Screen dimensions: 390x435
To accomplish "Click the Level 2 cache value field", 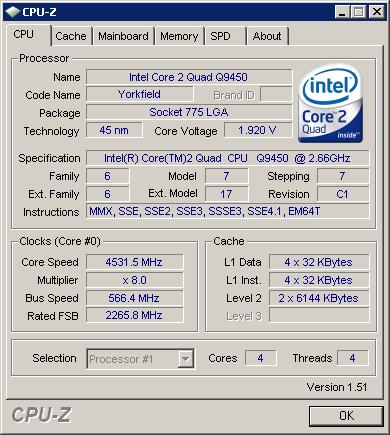I will pos(319,298).
